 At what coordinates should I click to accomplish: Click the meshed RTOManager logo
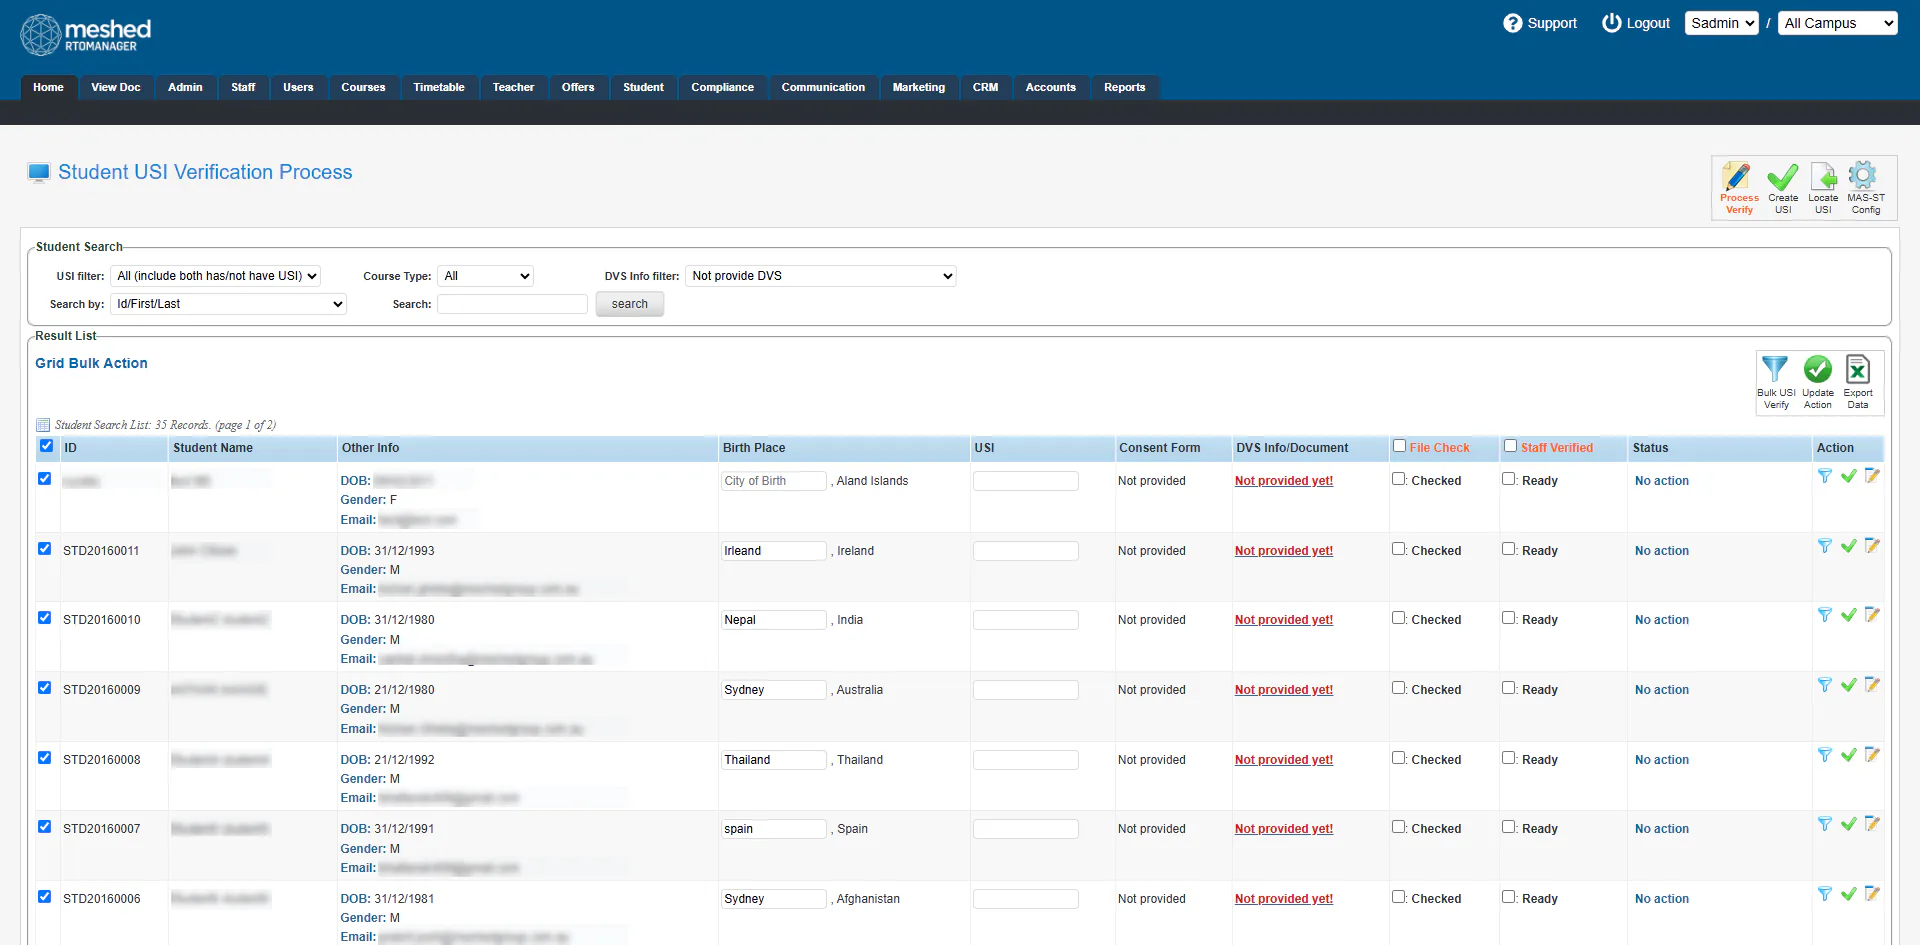click(86, 34)
